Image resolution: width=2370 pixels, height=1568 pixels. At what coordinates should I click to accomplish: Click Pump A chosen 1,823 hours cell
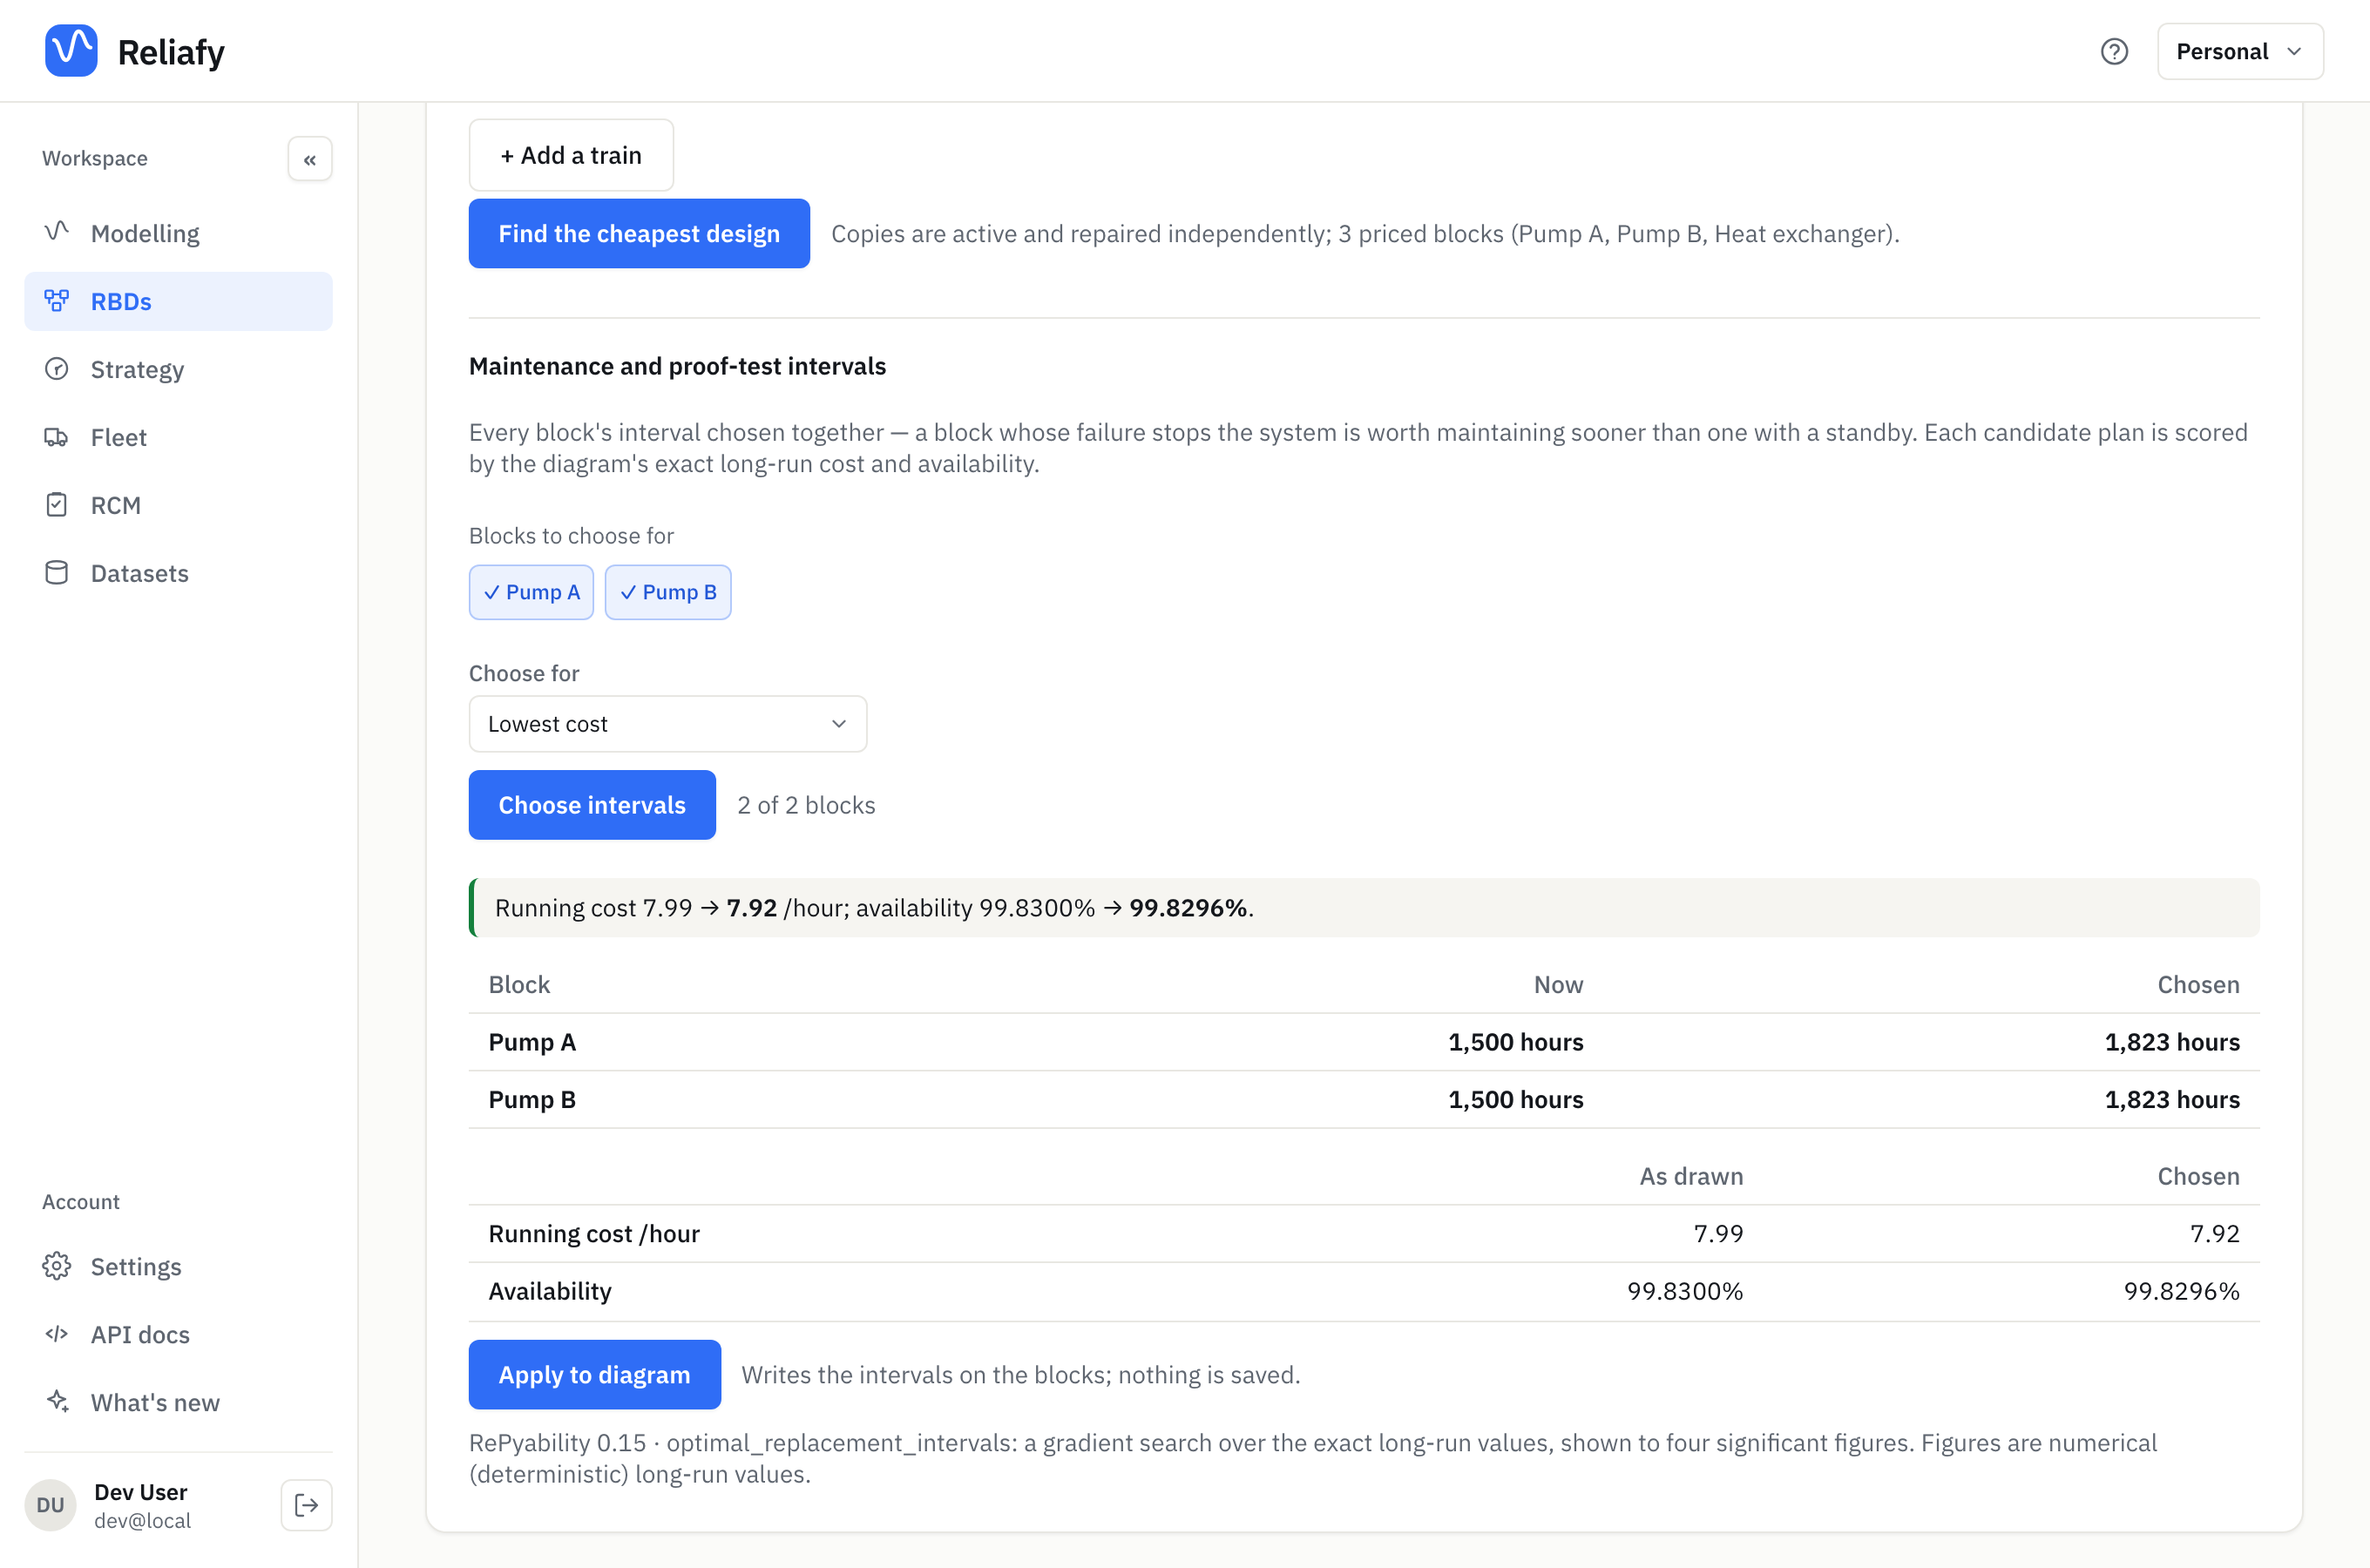[x=2172, y=1042]
